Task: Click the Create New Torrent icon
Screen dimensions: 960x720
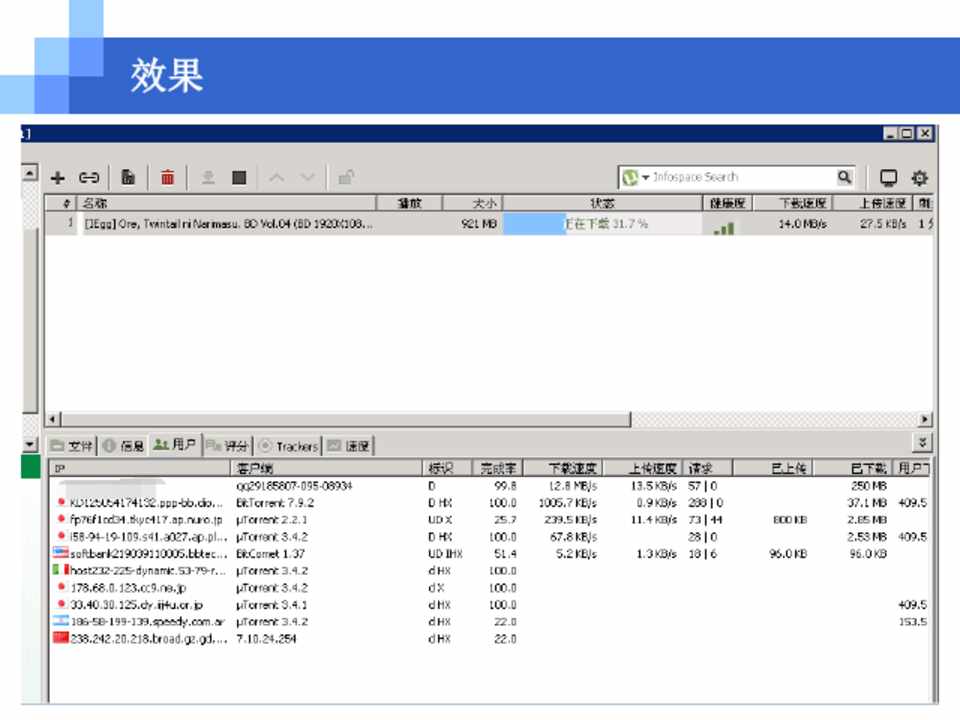Action: [129, 178]
